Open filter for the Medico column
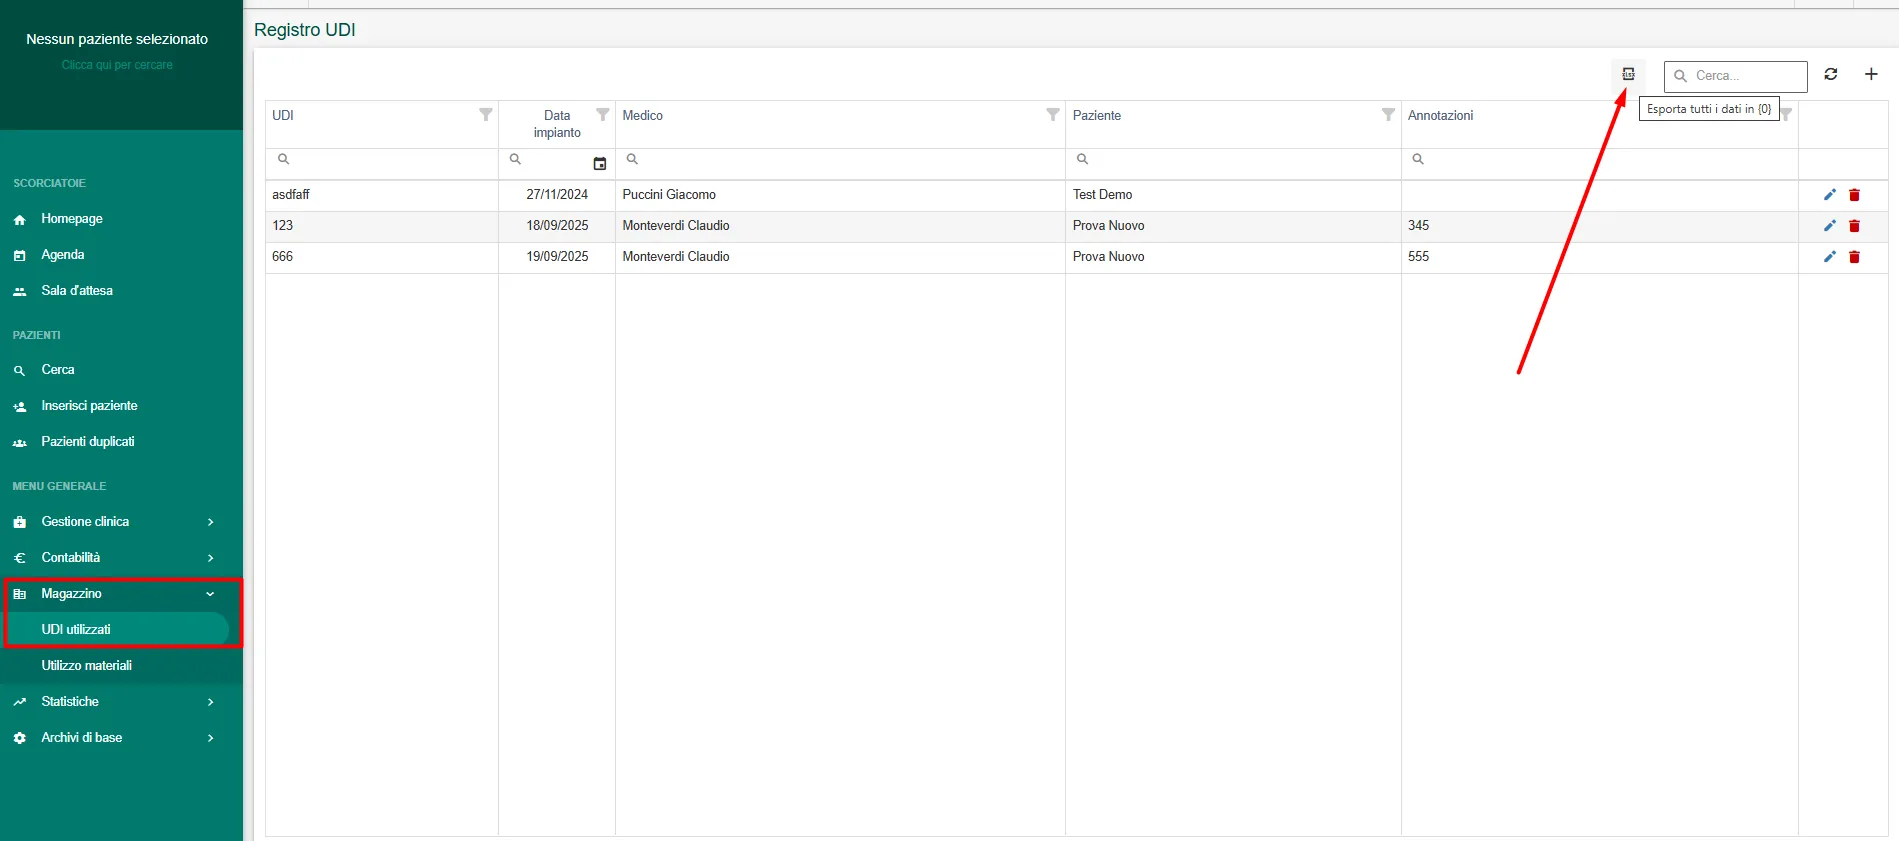This screenshot has height=841, width=1899. pos(1052,115)
